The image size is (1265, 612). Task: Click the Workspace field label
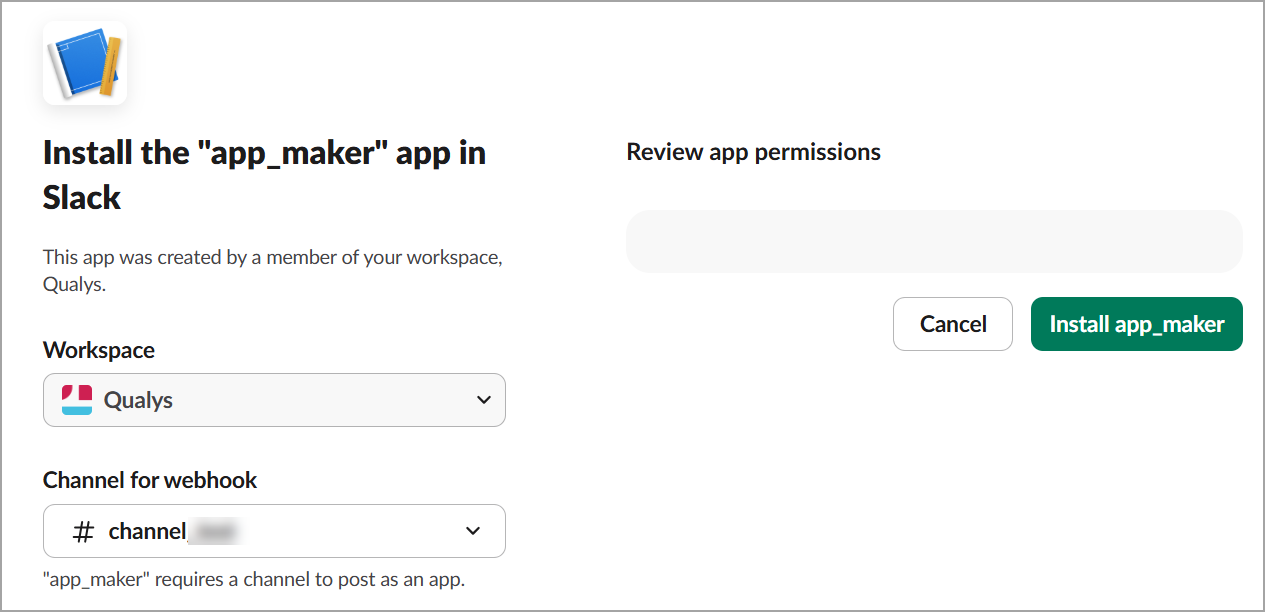click(x=99, y=350)
